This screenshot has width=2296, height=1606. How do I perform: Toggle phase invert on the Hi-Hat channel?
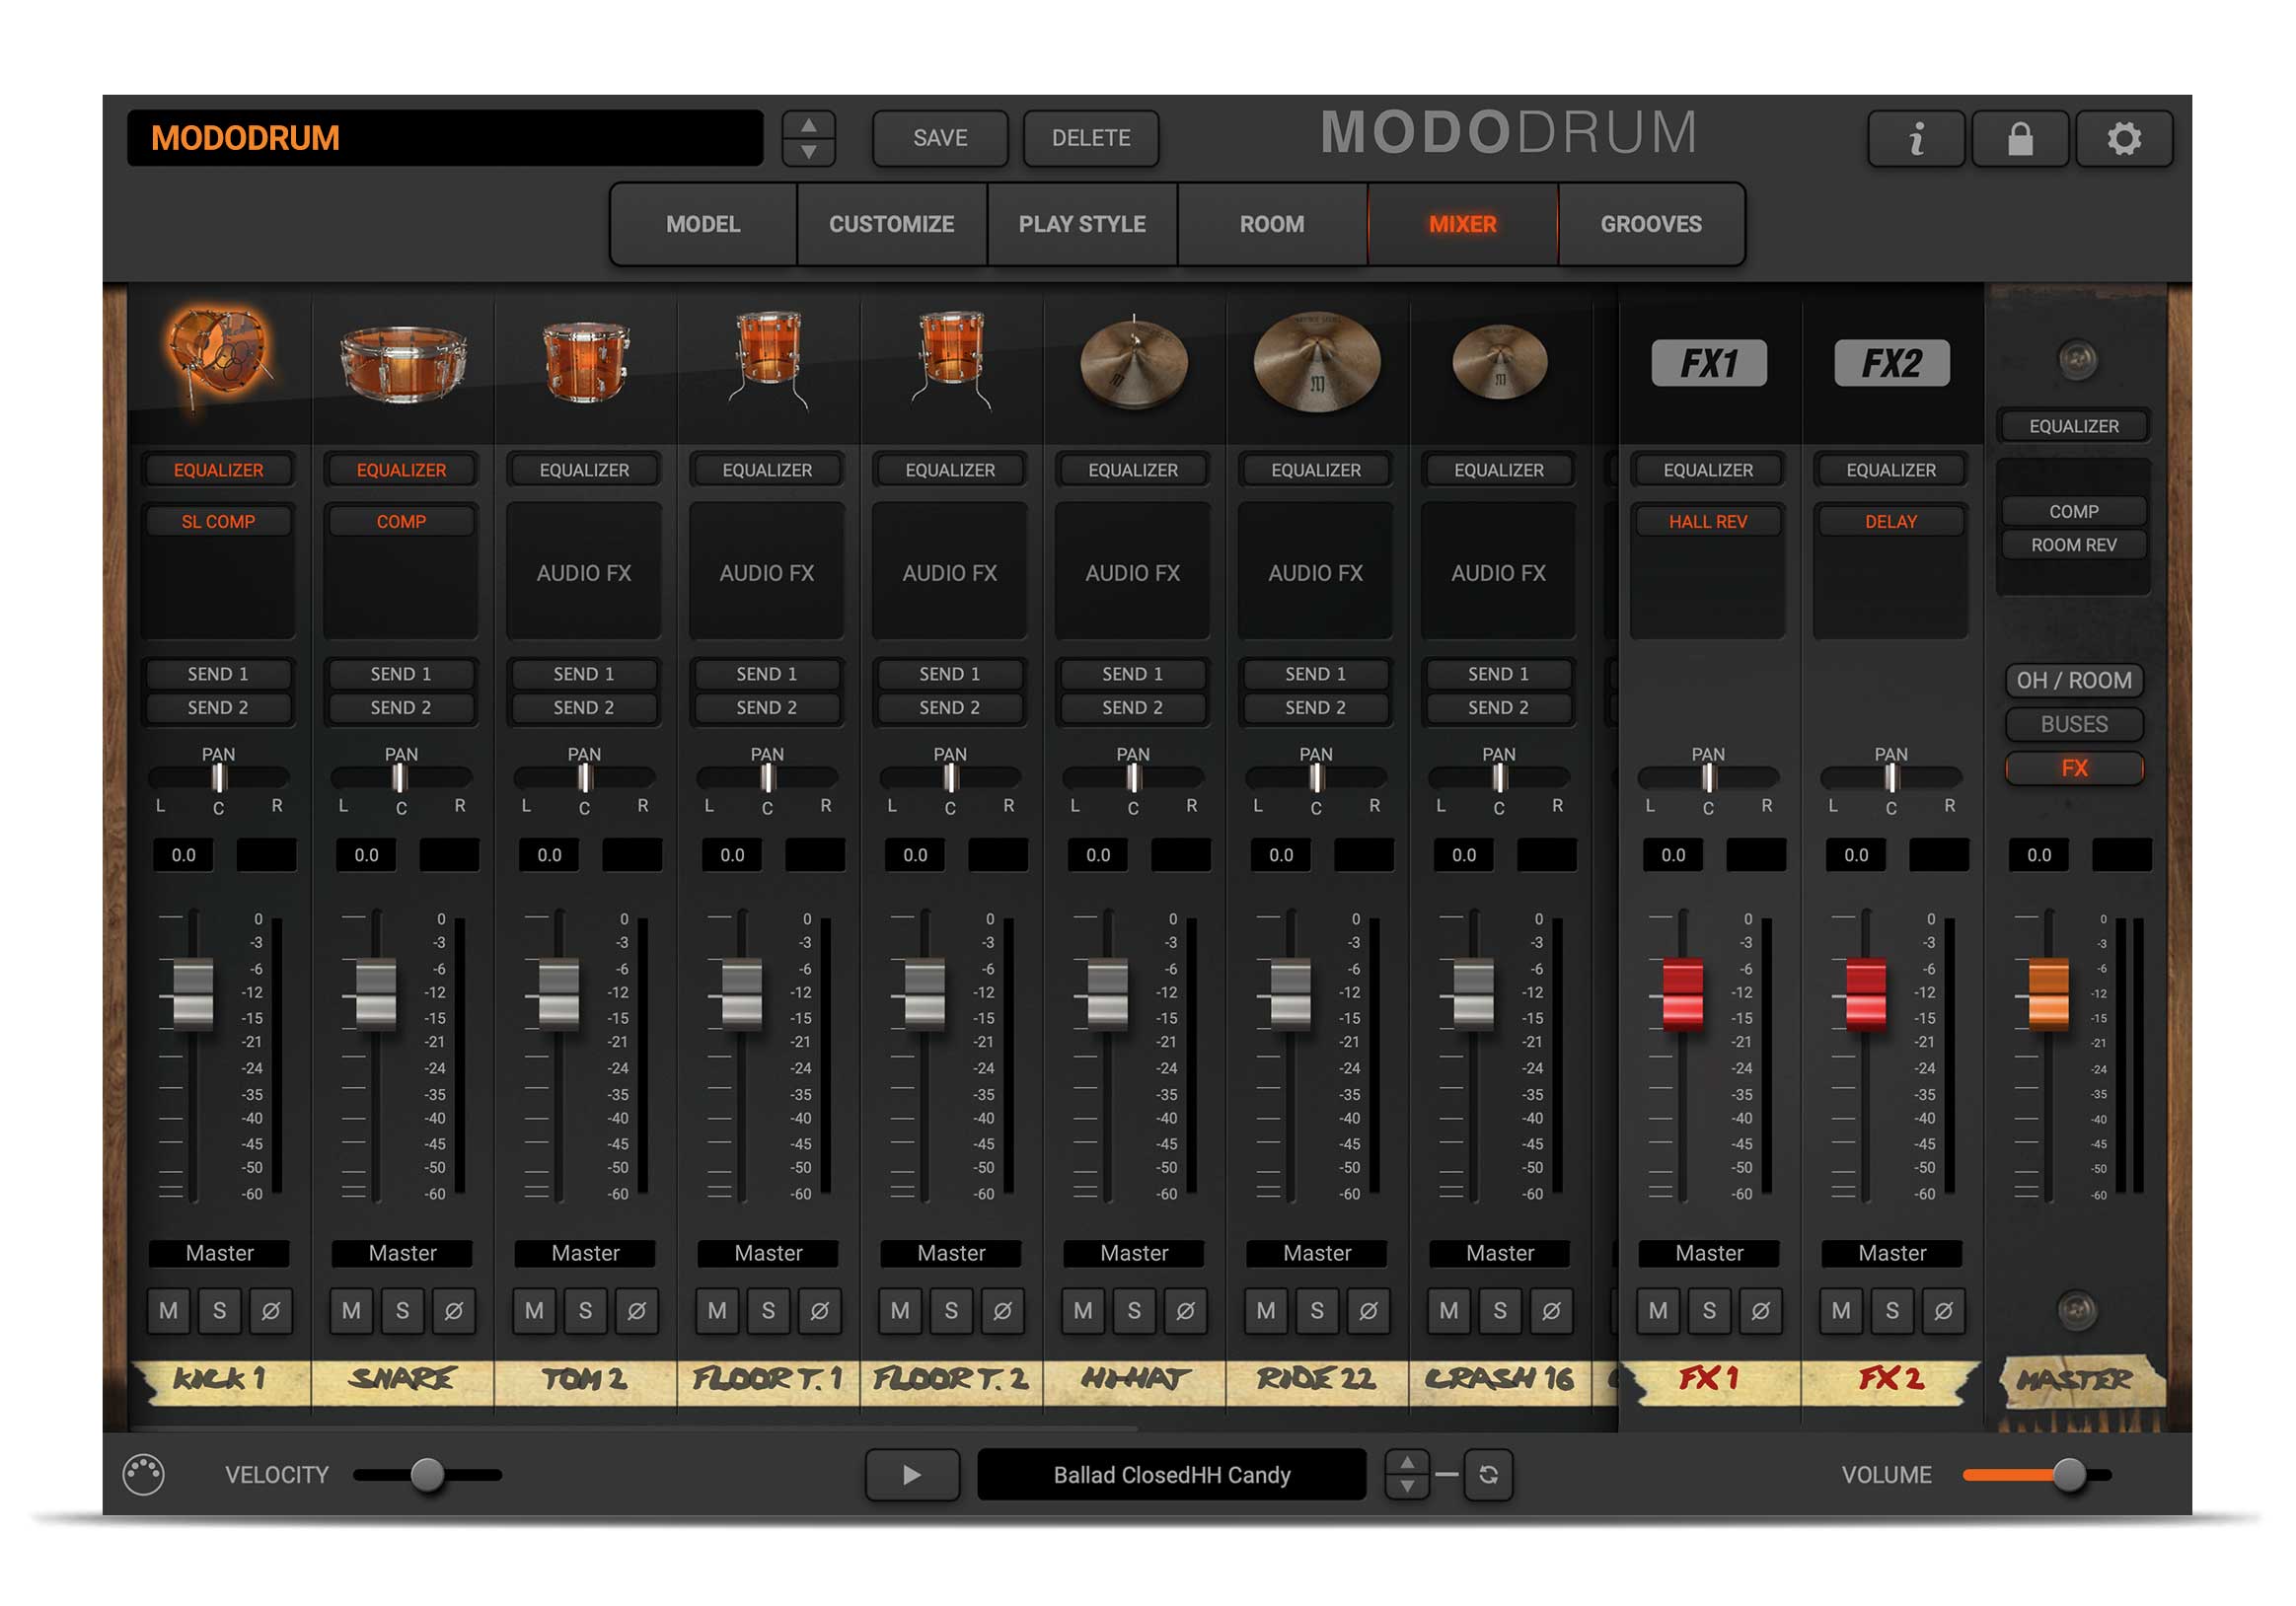1187,1311
